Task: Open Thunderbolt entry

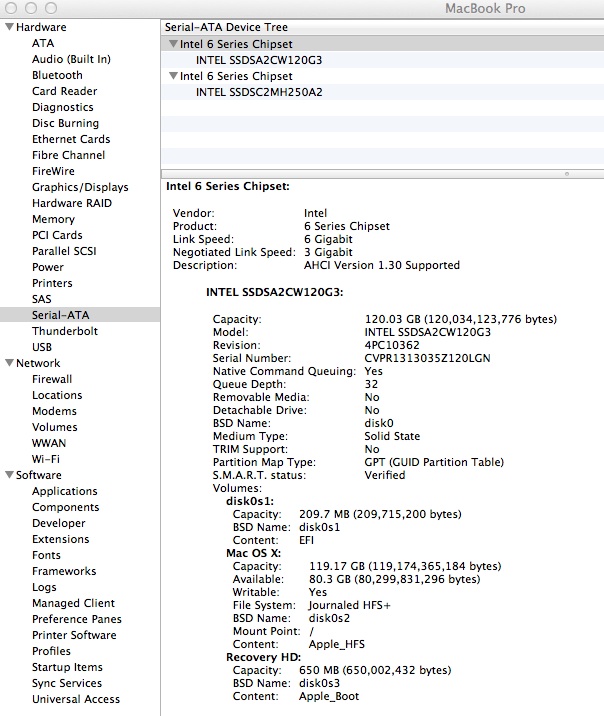Action: pos(65,331)
